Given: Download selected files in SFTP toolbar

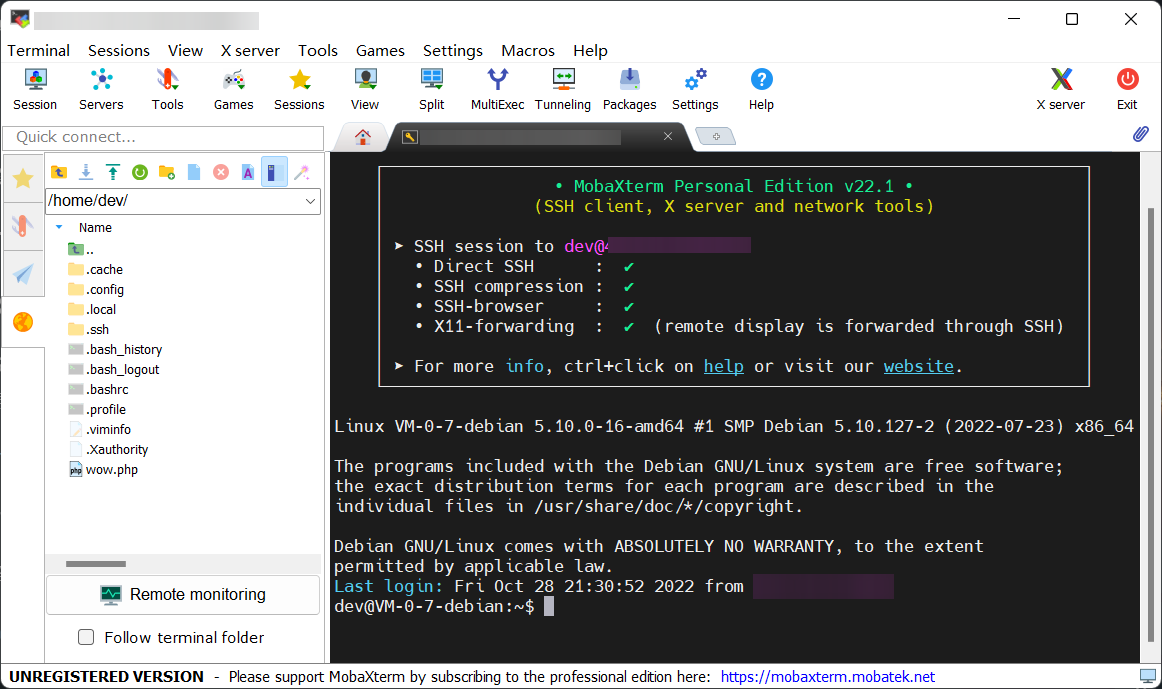Looking at the screenshot, I should pyautogui.click(x=86, y=173).
